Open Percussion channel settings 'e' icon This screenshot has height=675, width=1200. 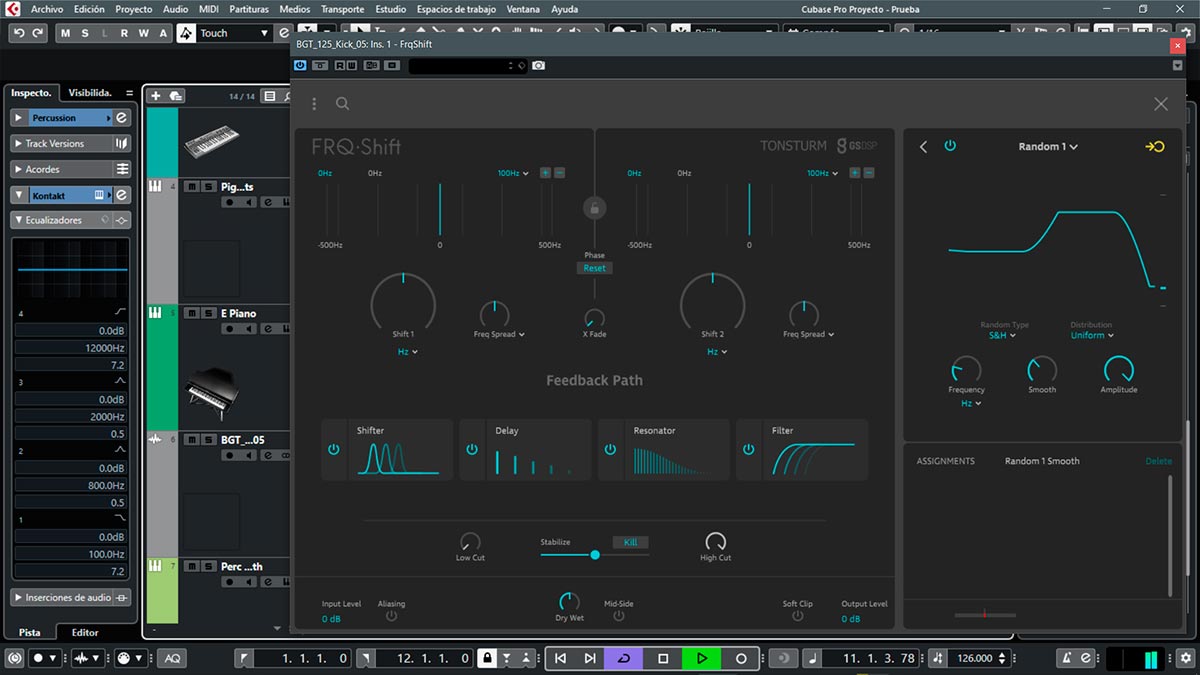[122, 118]
